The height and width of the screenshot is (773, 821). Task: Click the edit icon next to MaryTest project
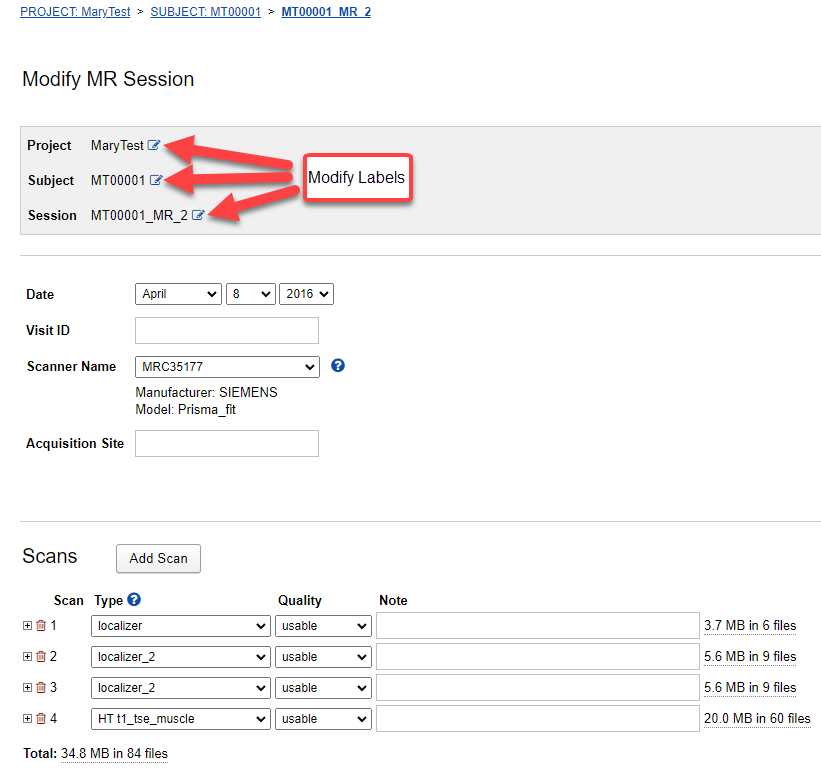click(x=154, y=145)
